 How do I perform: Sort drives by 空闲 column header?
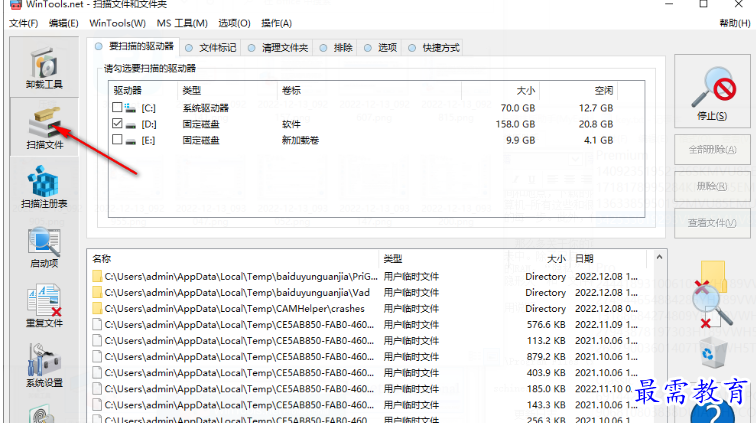[x=579, y=90]
